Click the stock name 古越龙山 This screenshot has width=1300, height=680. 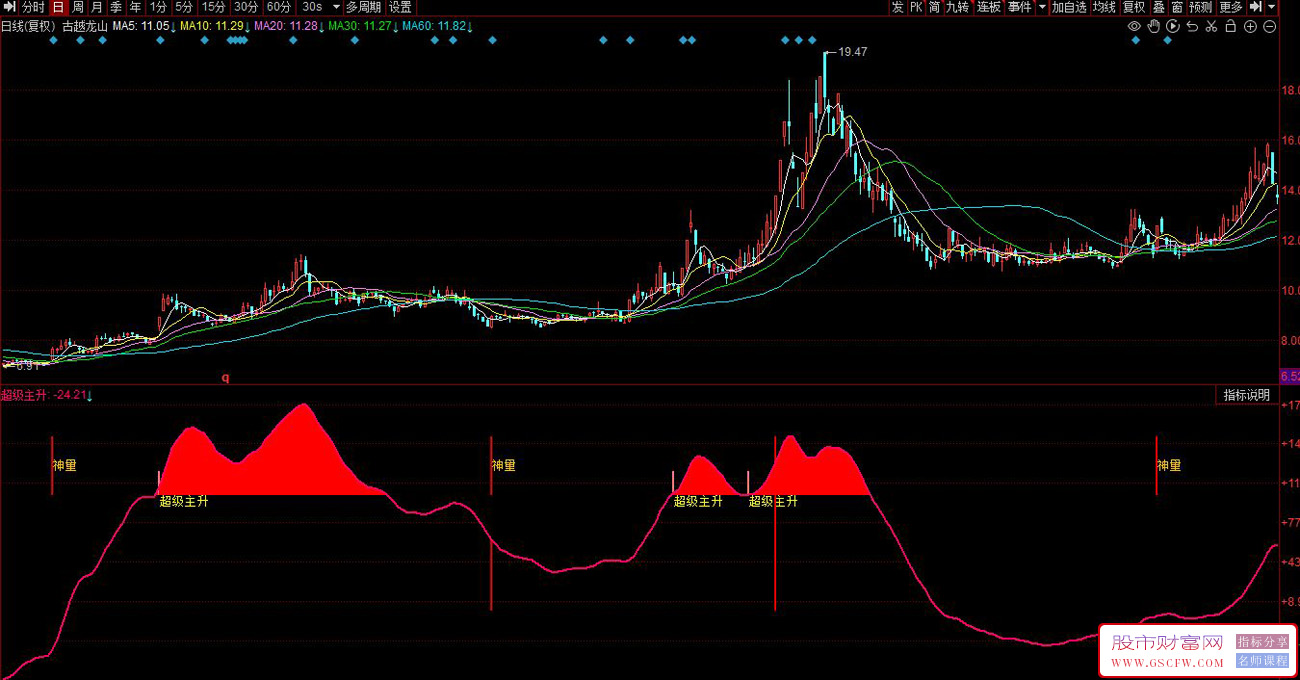[x=83, y=26]
